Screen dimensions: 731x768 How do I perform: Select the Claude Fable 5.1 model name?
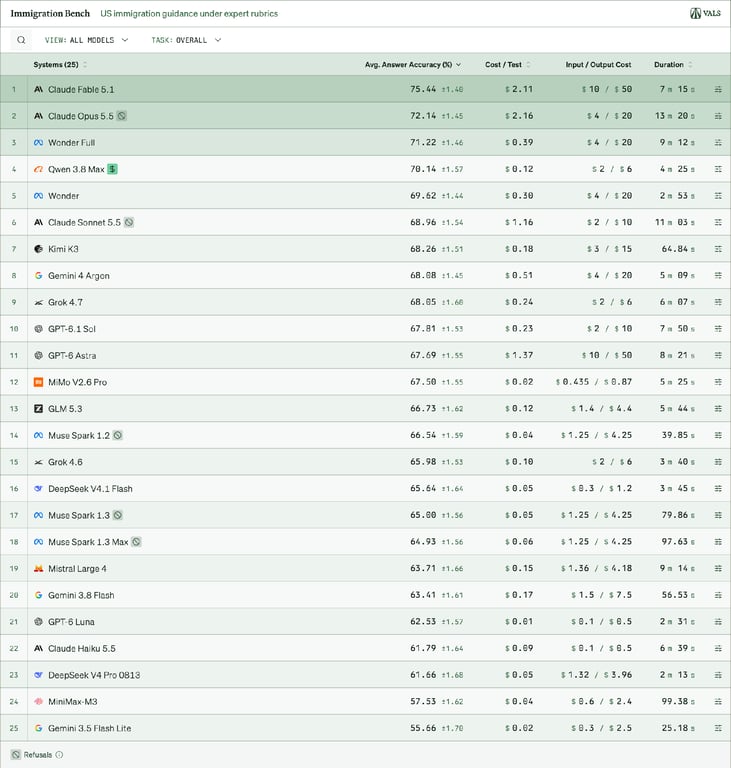[81, 90]
